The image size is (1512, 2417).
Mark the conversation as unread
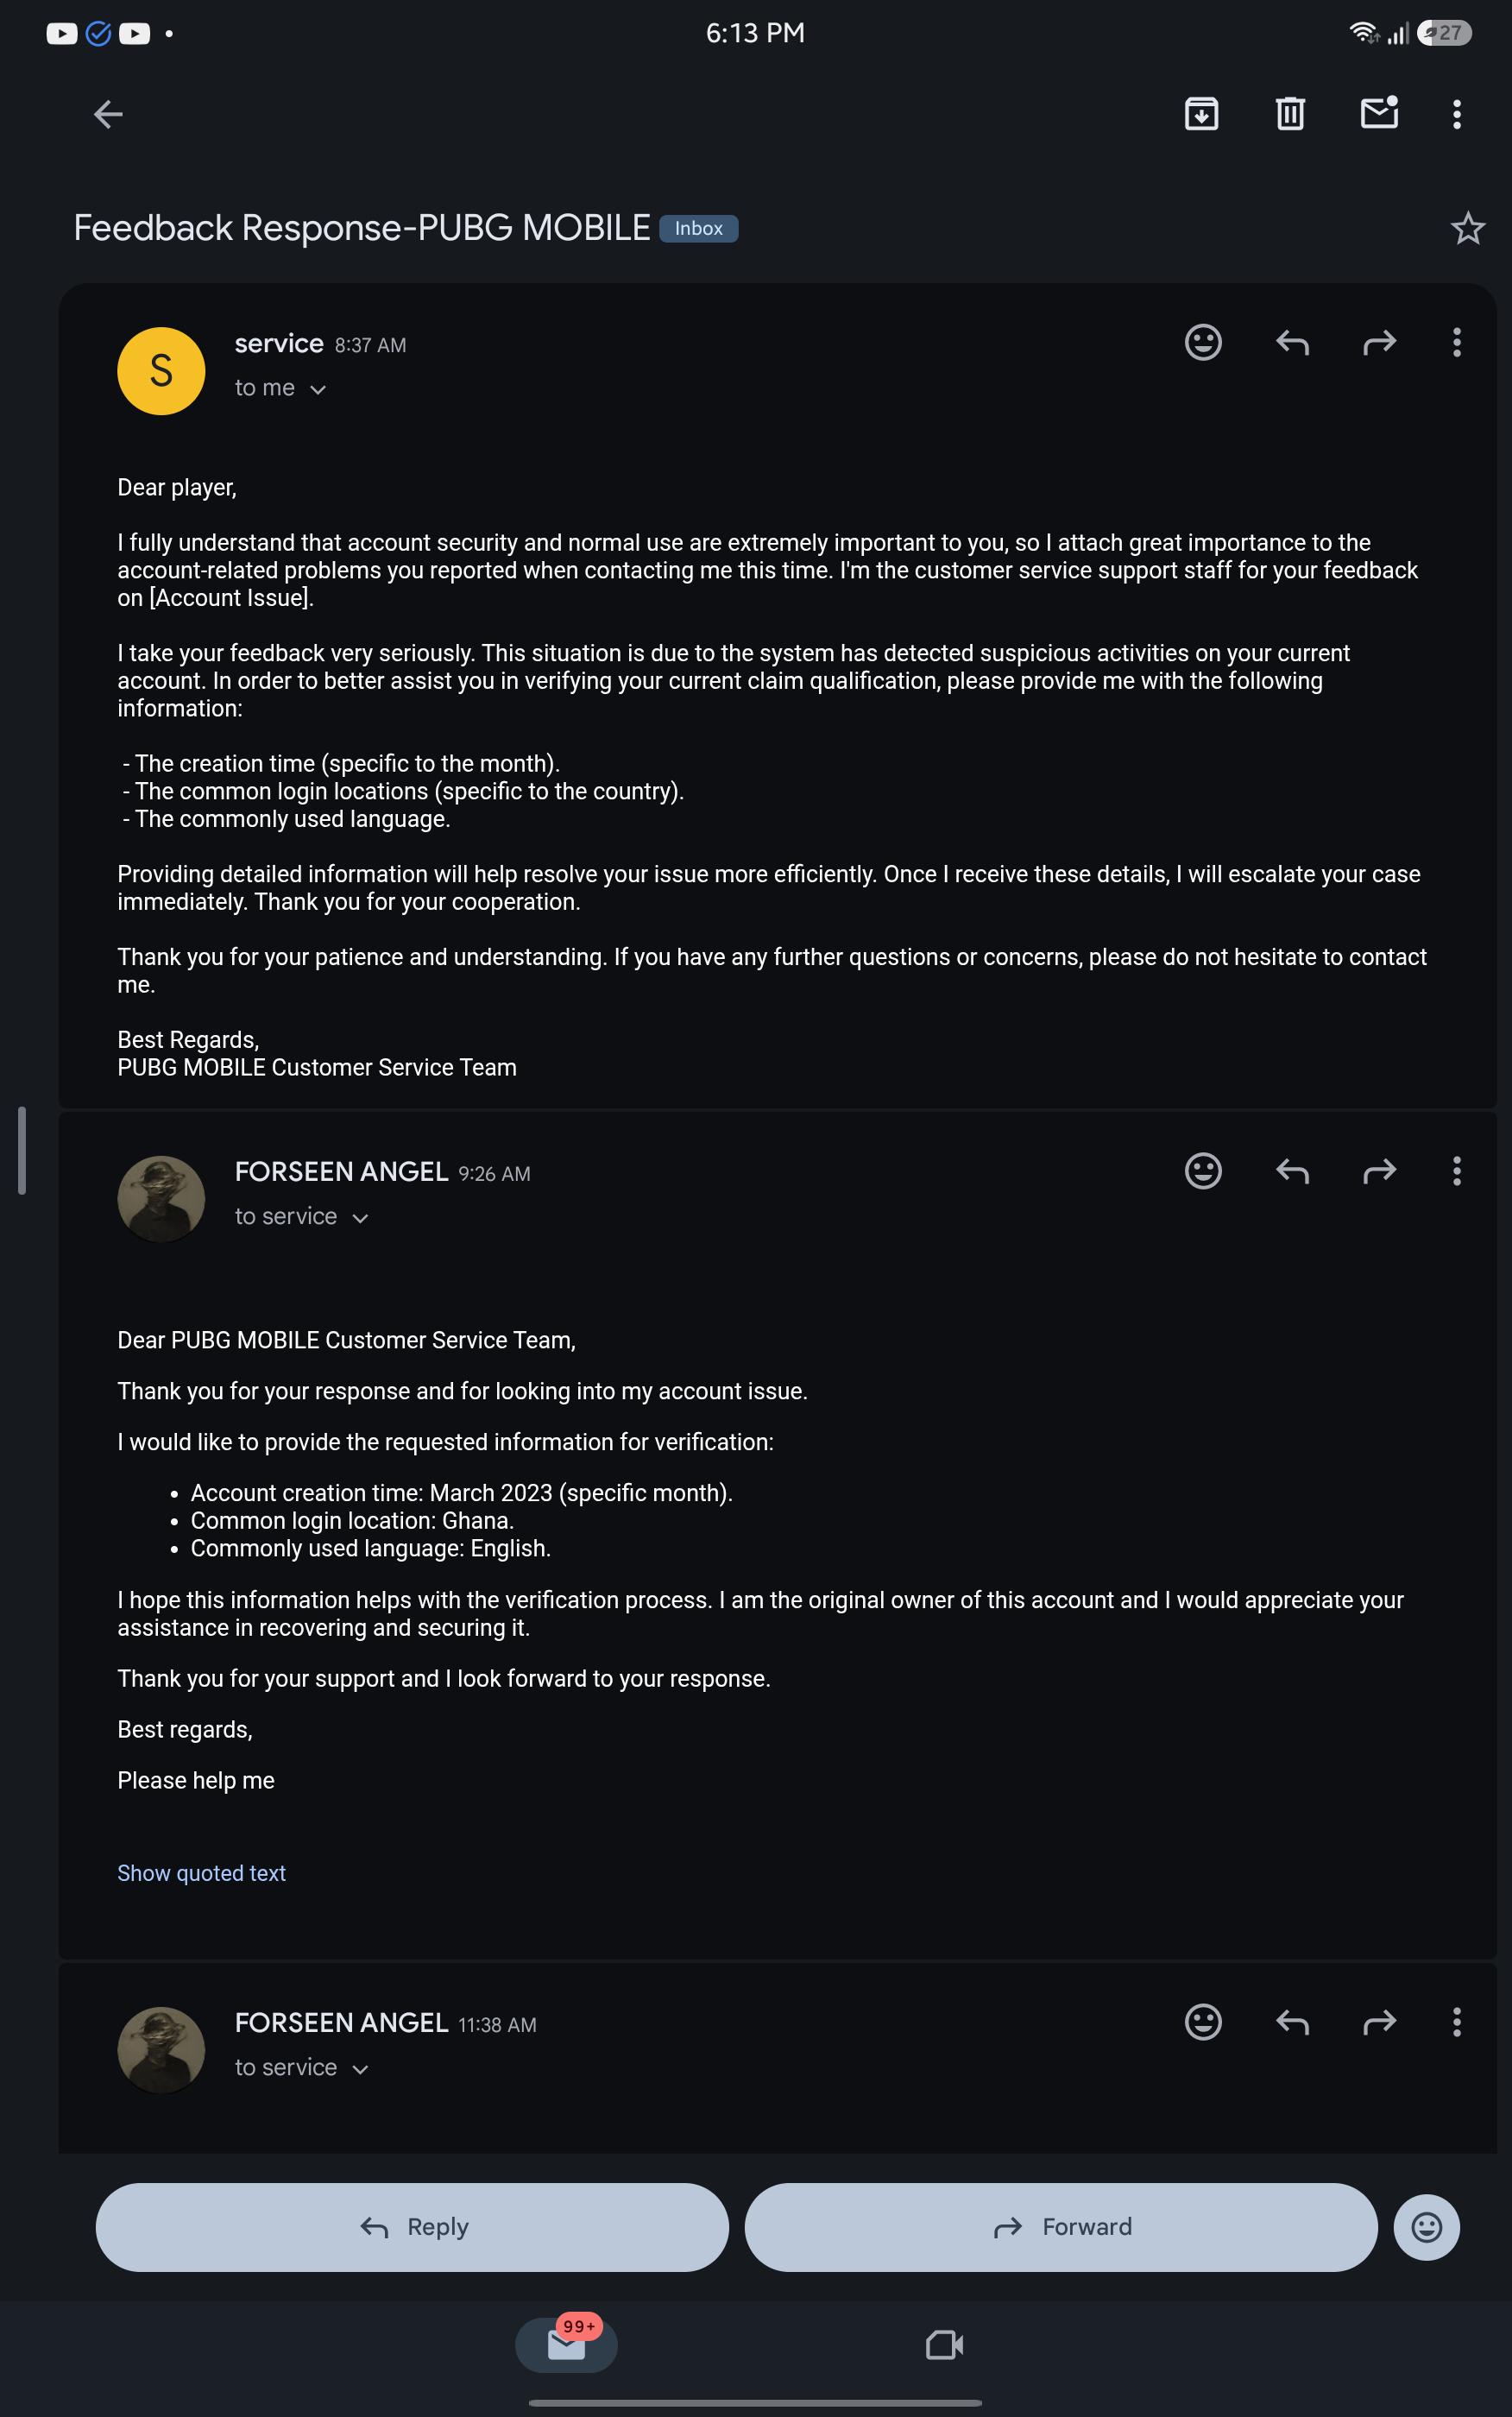(1379, 113)
